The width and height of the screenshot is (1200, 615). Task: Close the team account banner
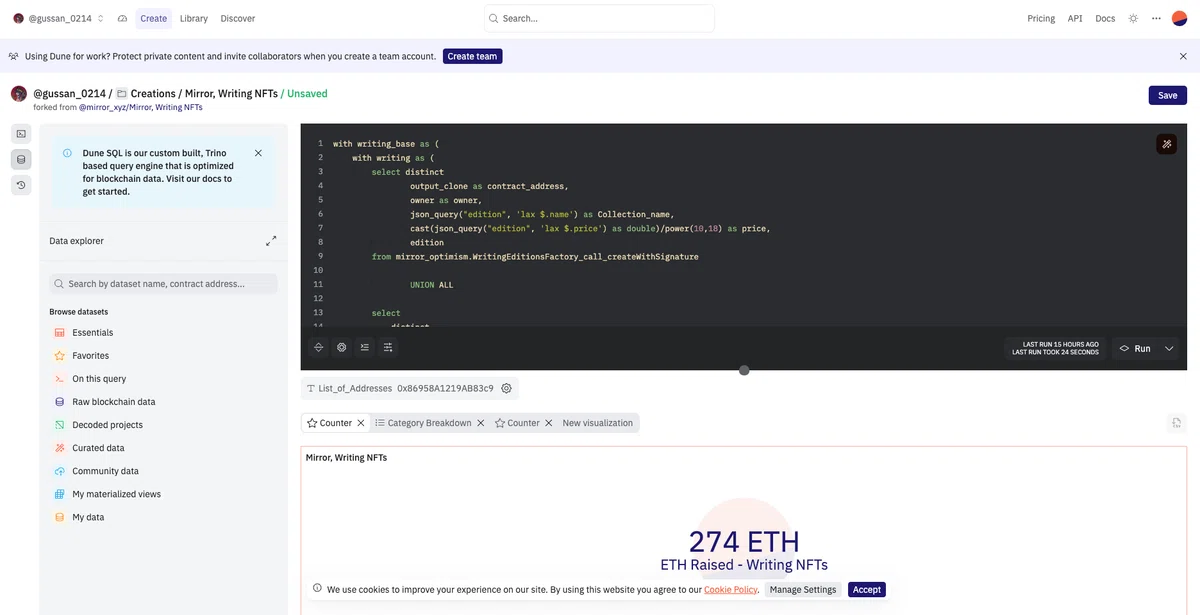[1183, 56]
